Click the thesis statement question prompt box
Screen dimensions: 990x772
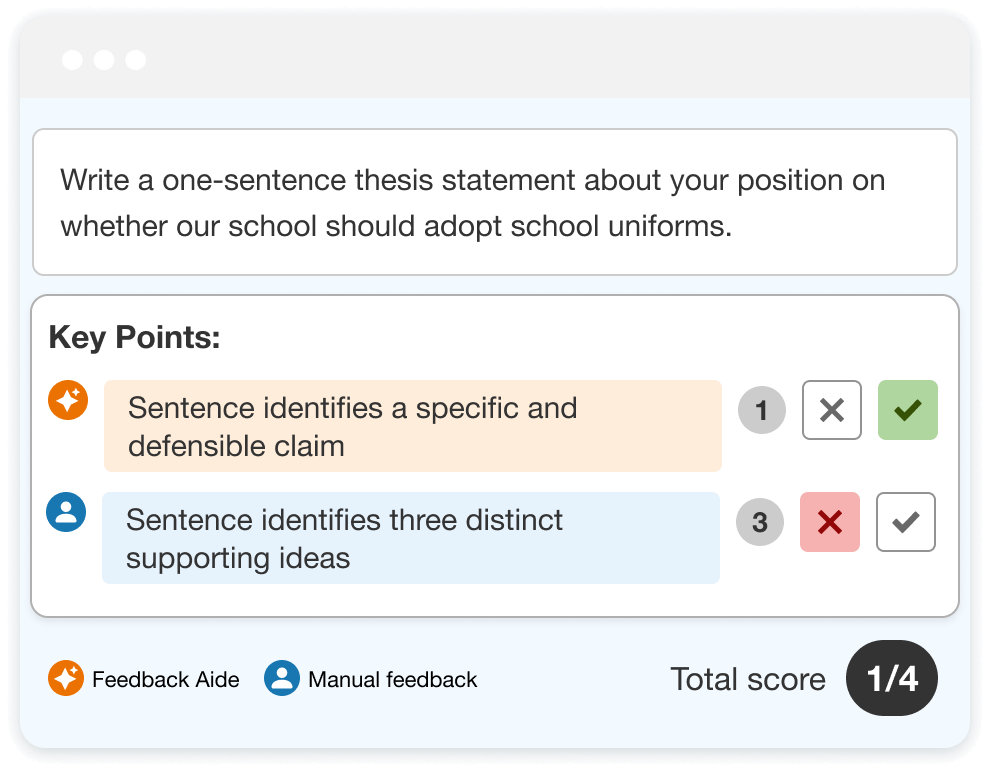point(495,202)
